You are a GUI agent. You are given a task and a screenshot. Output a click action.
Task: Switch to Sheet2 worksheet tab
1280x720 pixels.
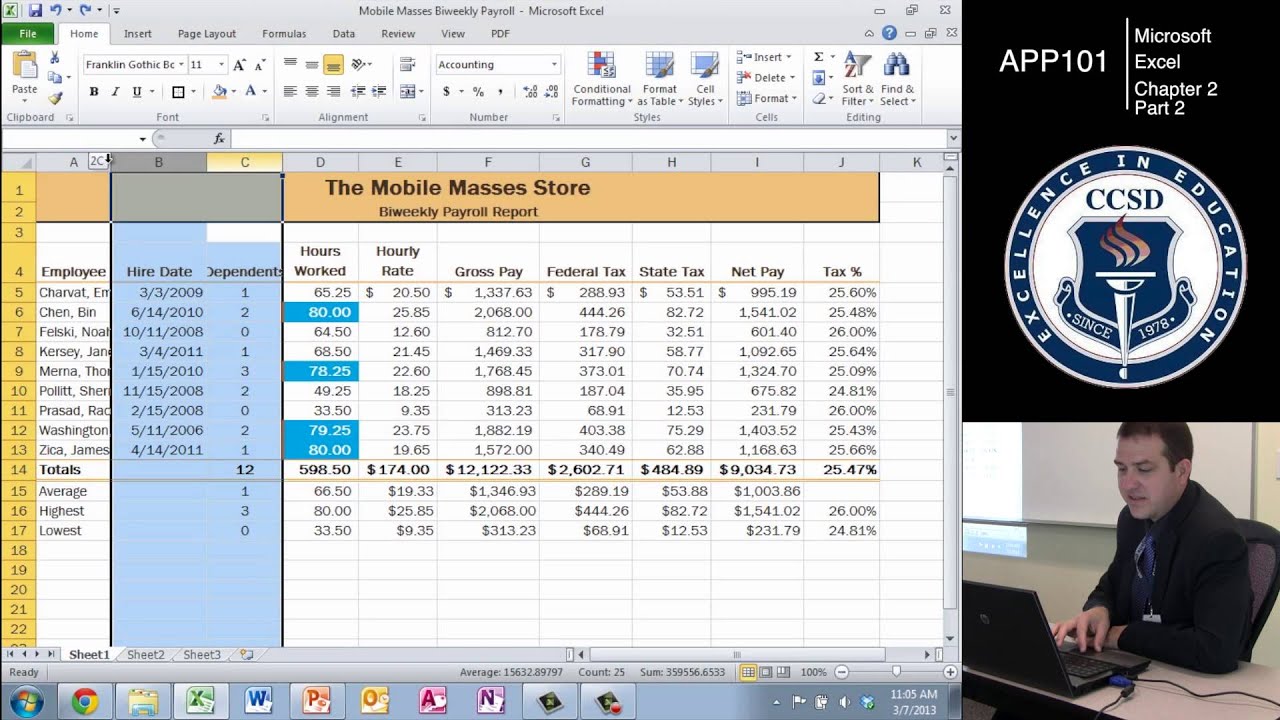[x=146, y=655]
